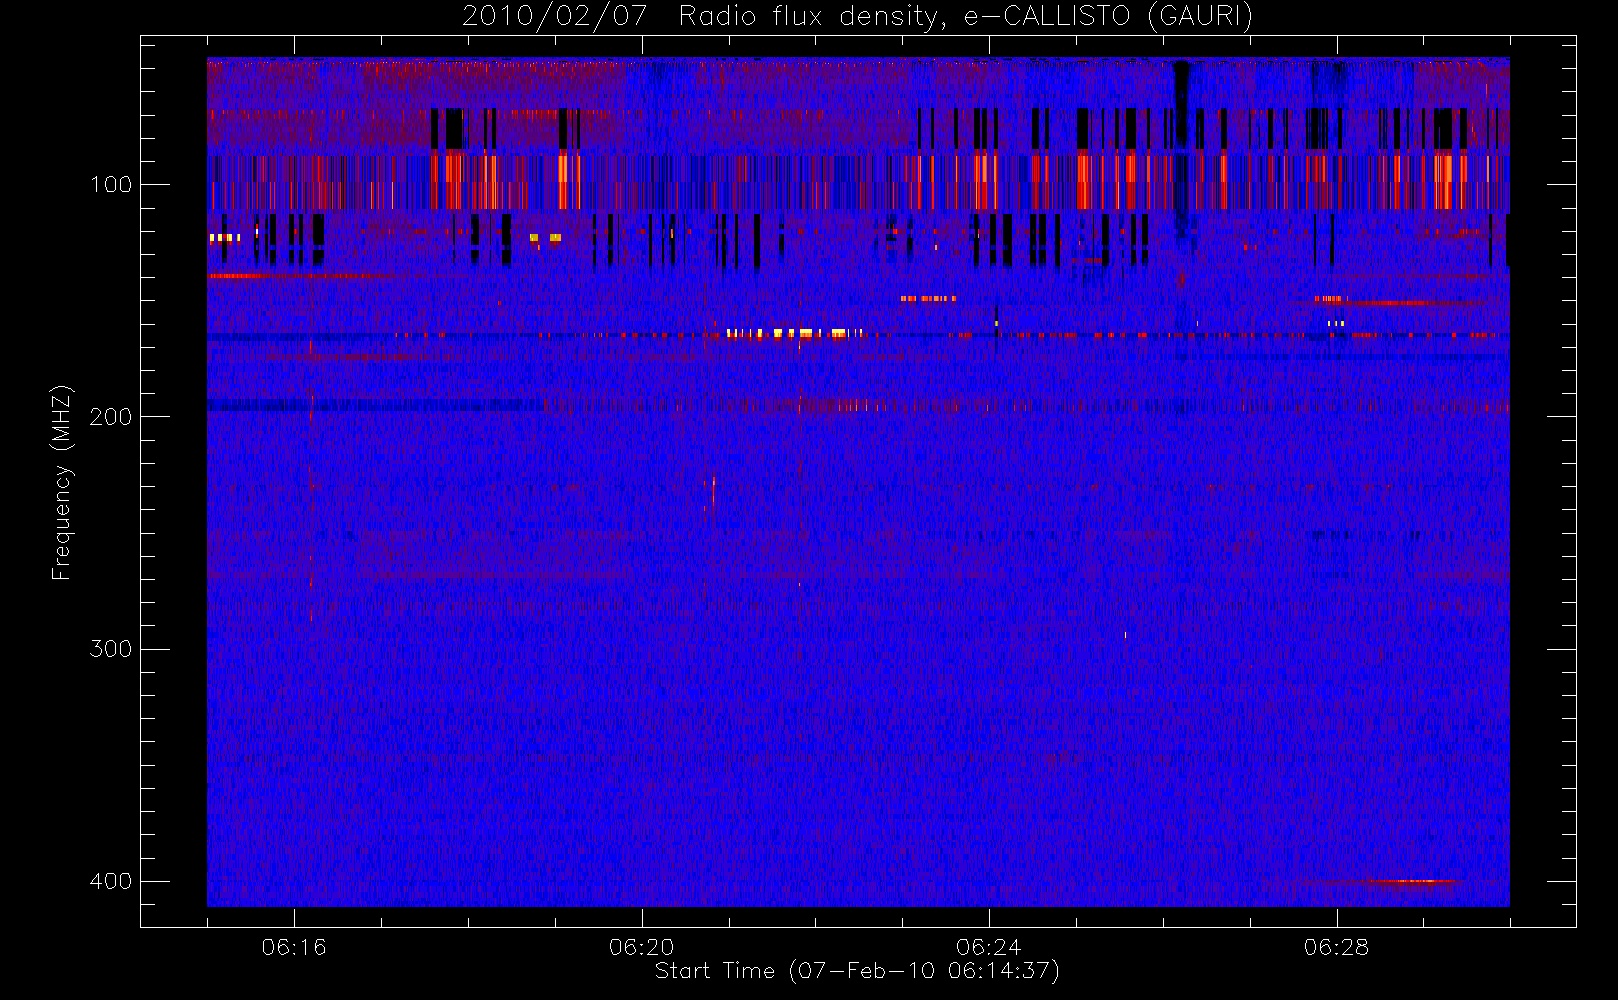Click the 06:24 time tick label
1618x1000 pixels.
(x=989, y=947)
